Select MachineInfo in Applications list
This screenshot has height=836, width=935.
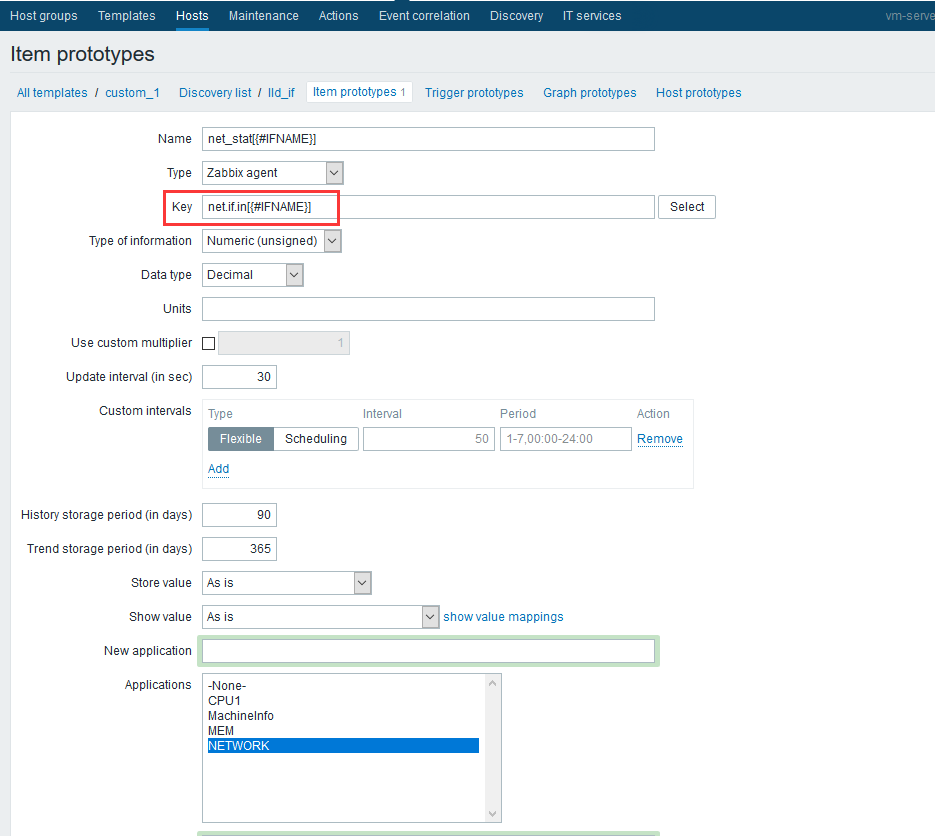343,716
